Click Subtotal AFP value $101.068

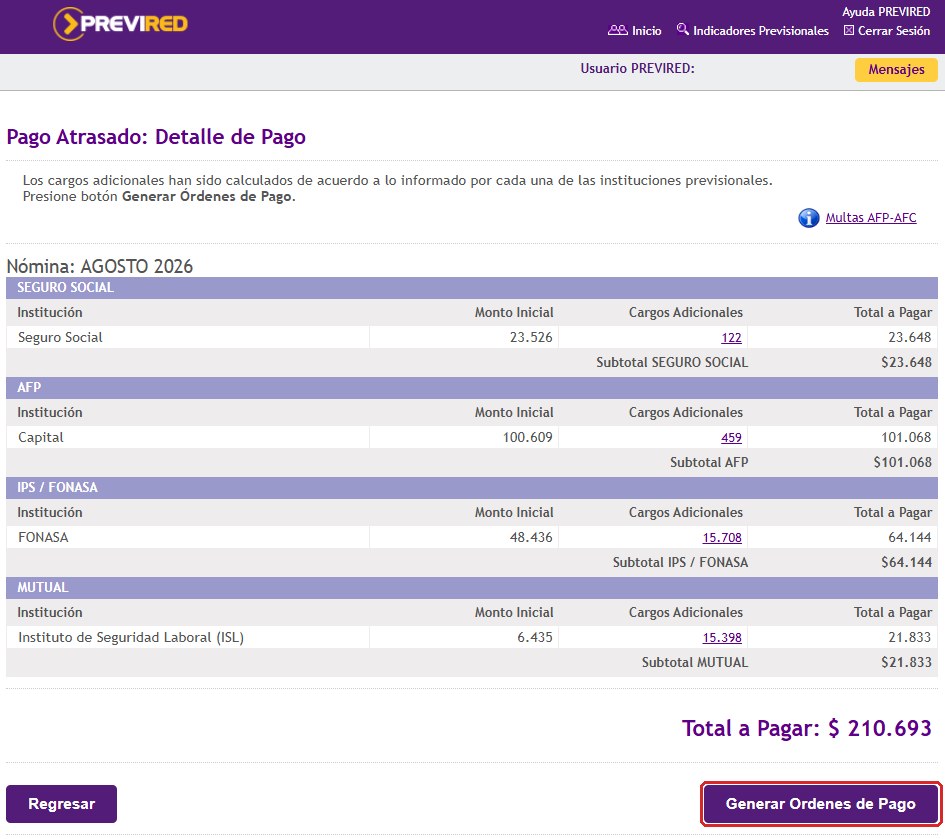pyautogui.click(x=903, y=462)
